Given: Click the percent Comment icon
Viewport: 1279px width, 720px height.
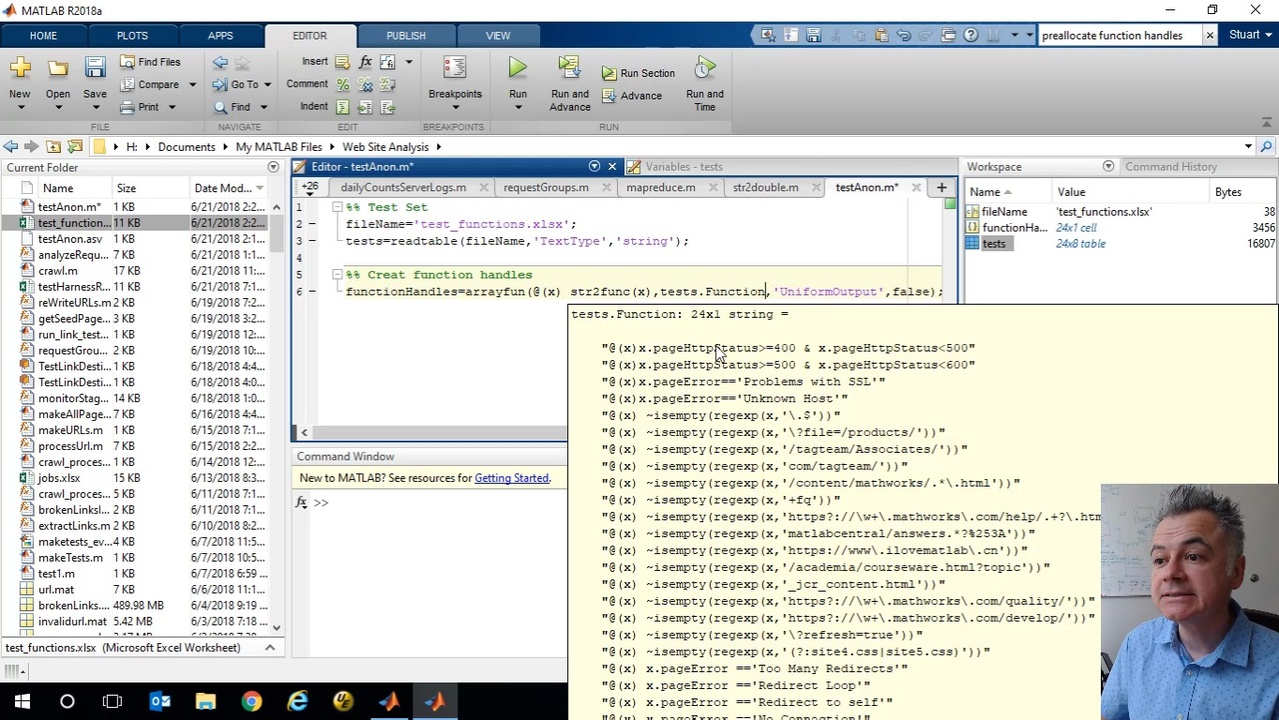Looking at the screenshot, I should click(x=343, y=85).
